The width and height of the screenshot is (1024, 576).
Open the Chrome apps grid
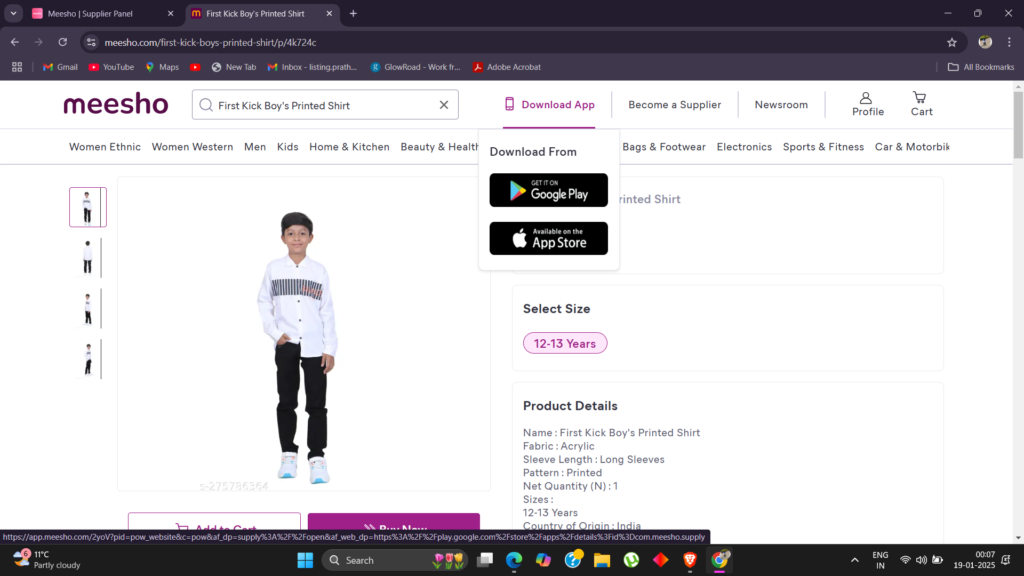pyautogui.click(x=17, y=67)
